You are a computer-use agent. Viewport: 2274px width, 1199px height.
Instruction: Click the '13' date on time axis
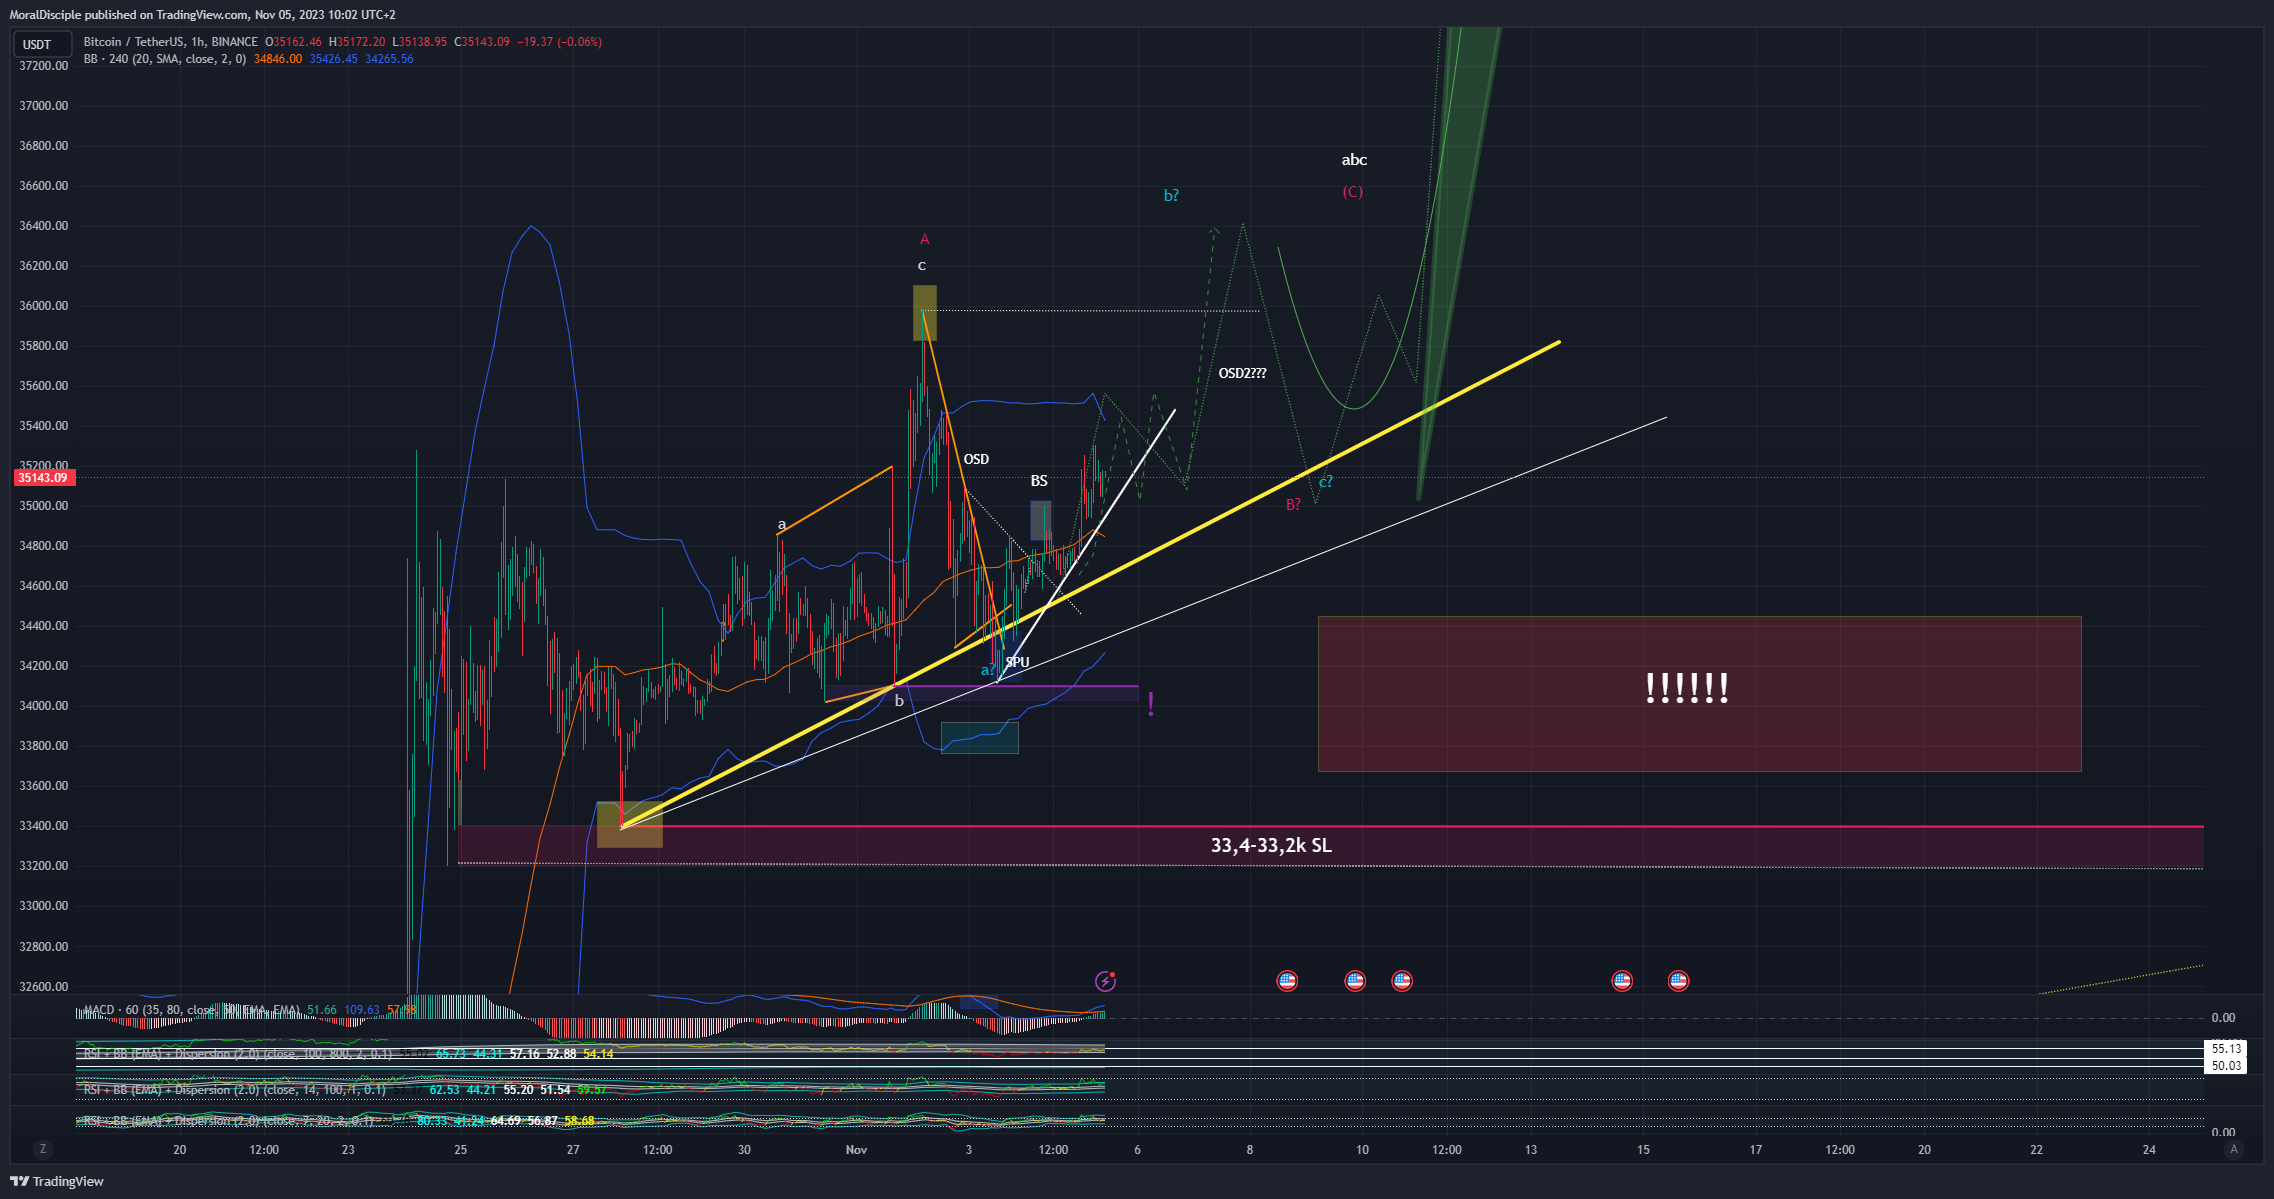click(x=1531, y=1150)
